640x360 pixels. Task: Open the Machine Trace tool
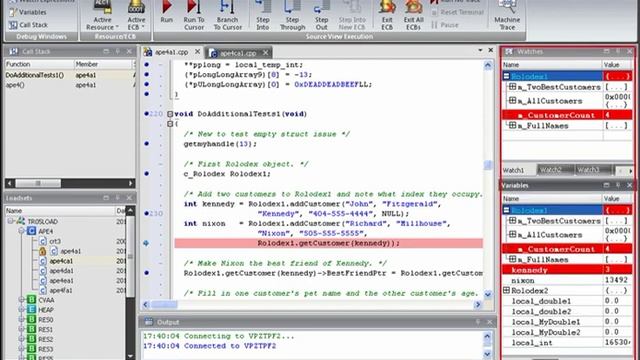click(x=507, y=16)
